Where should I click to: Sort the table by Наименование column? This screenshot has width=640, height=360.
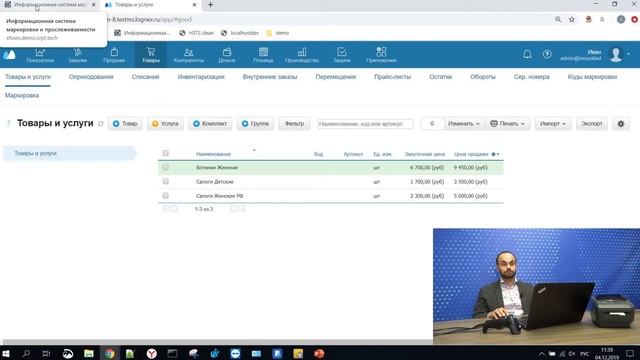213,154
